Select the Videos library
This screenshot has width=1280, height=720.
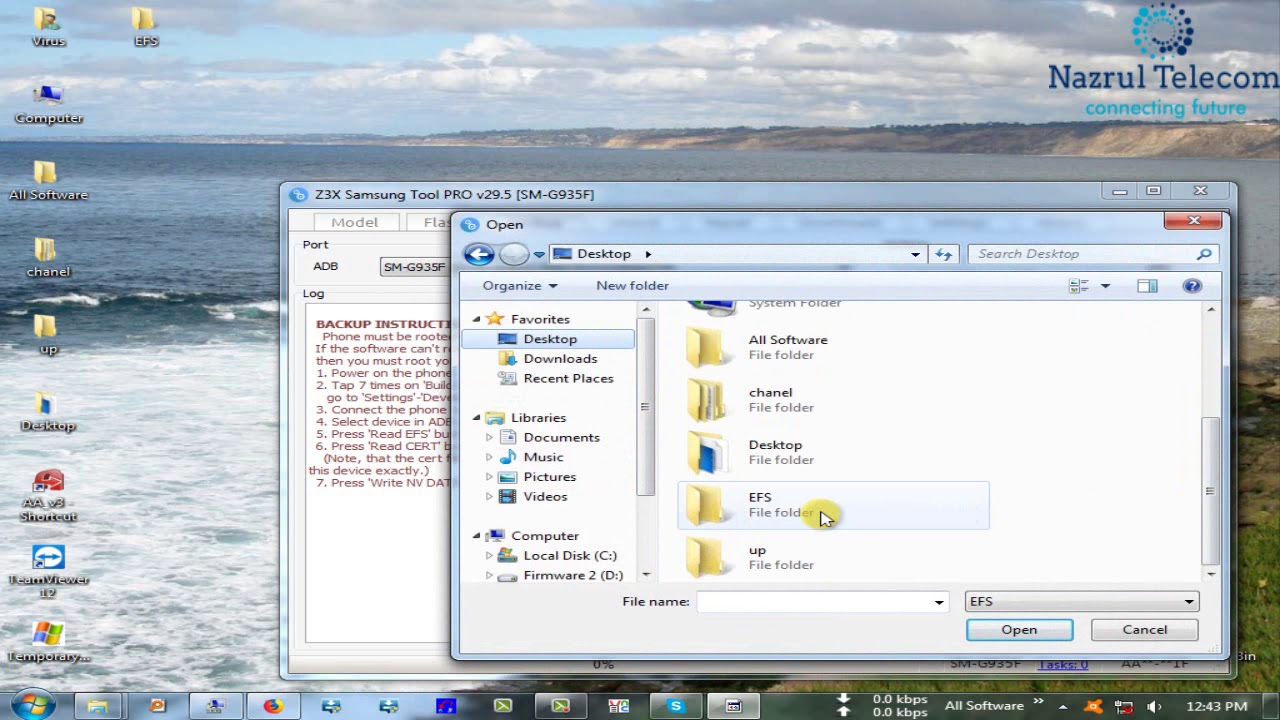pyautogui.click(x=545, y=497)
